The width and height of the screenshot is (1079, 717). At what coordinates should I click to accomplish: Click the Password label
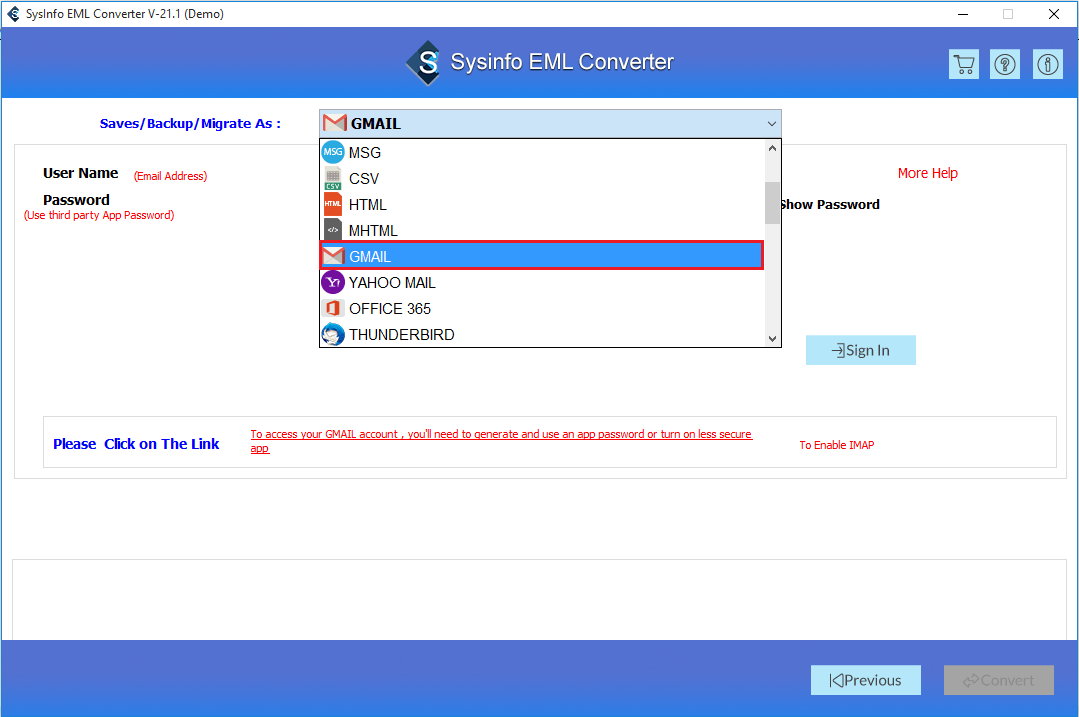tap(76, 200)
